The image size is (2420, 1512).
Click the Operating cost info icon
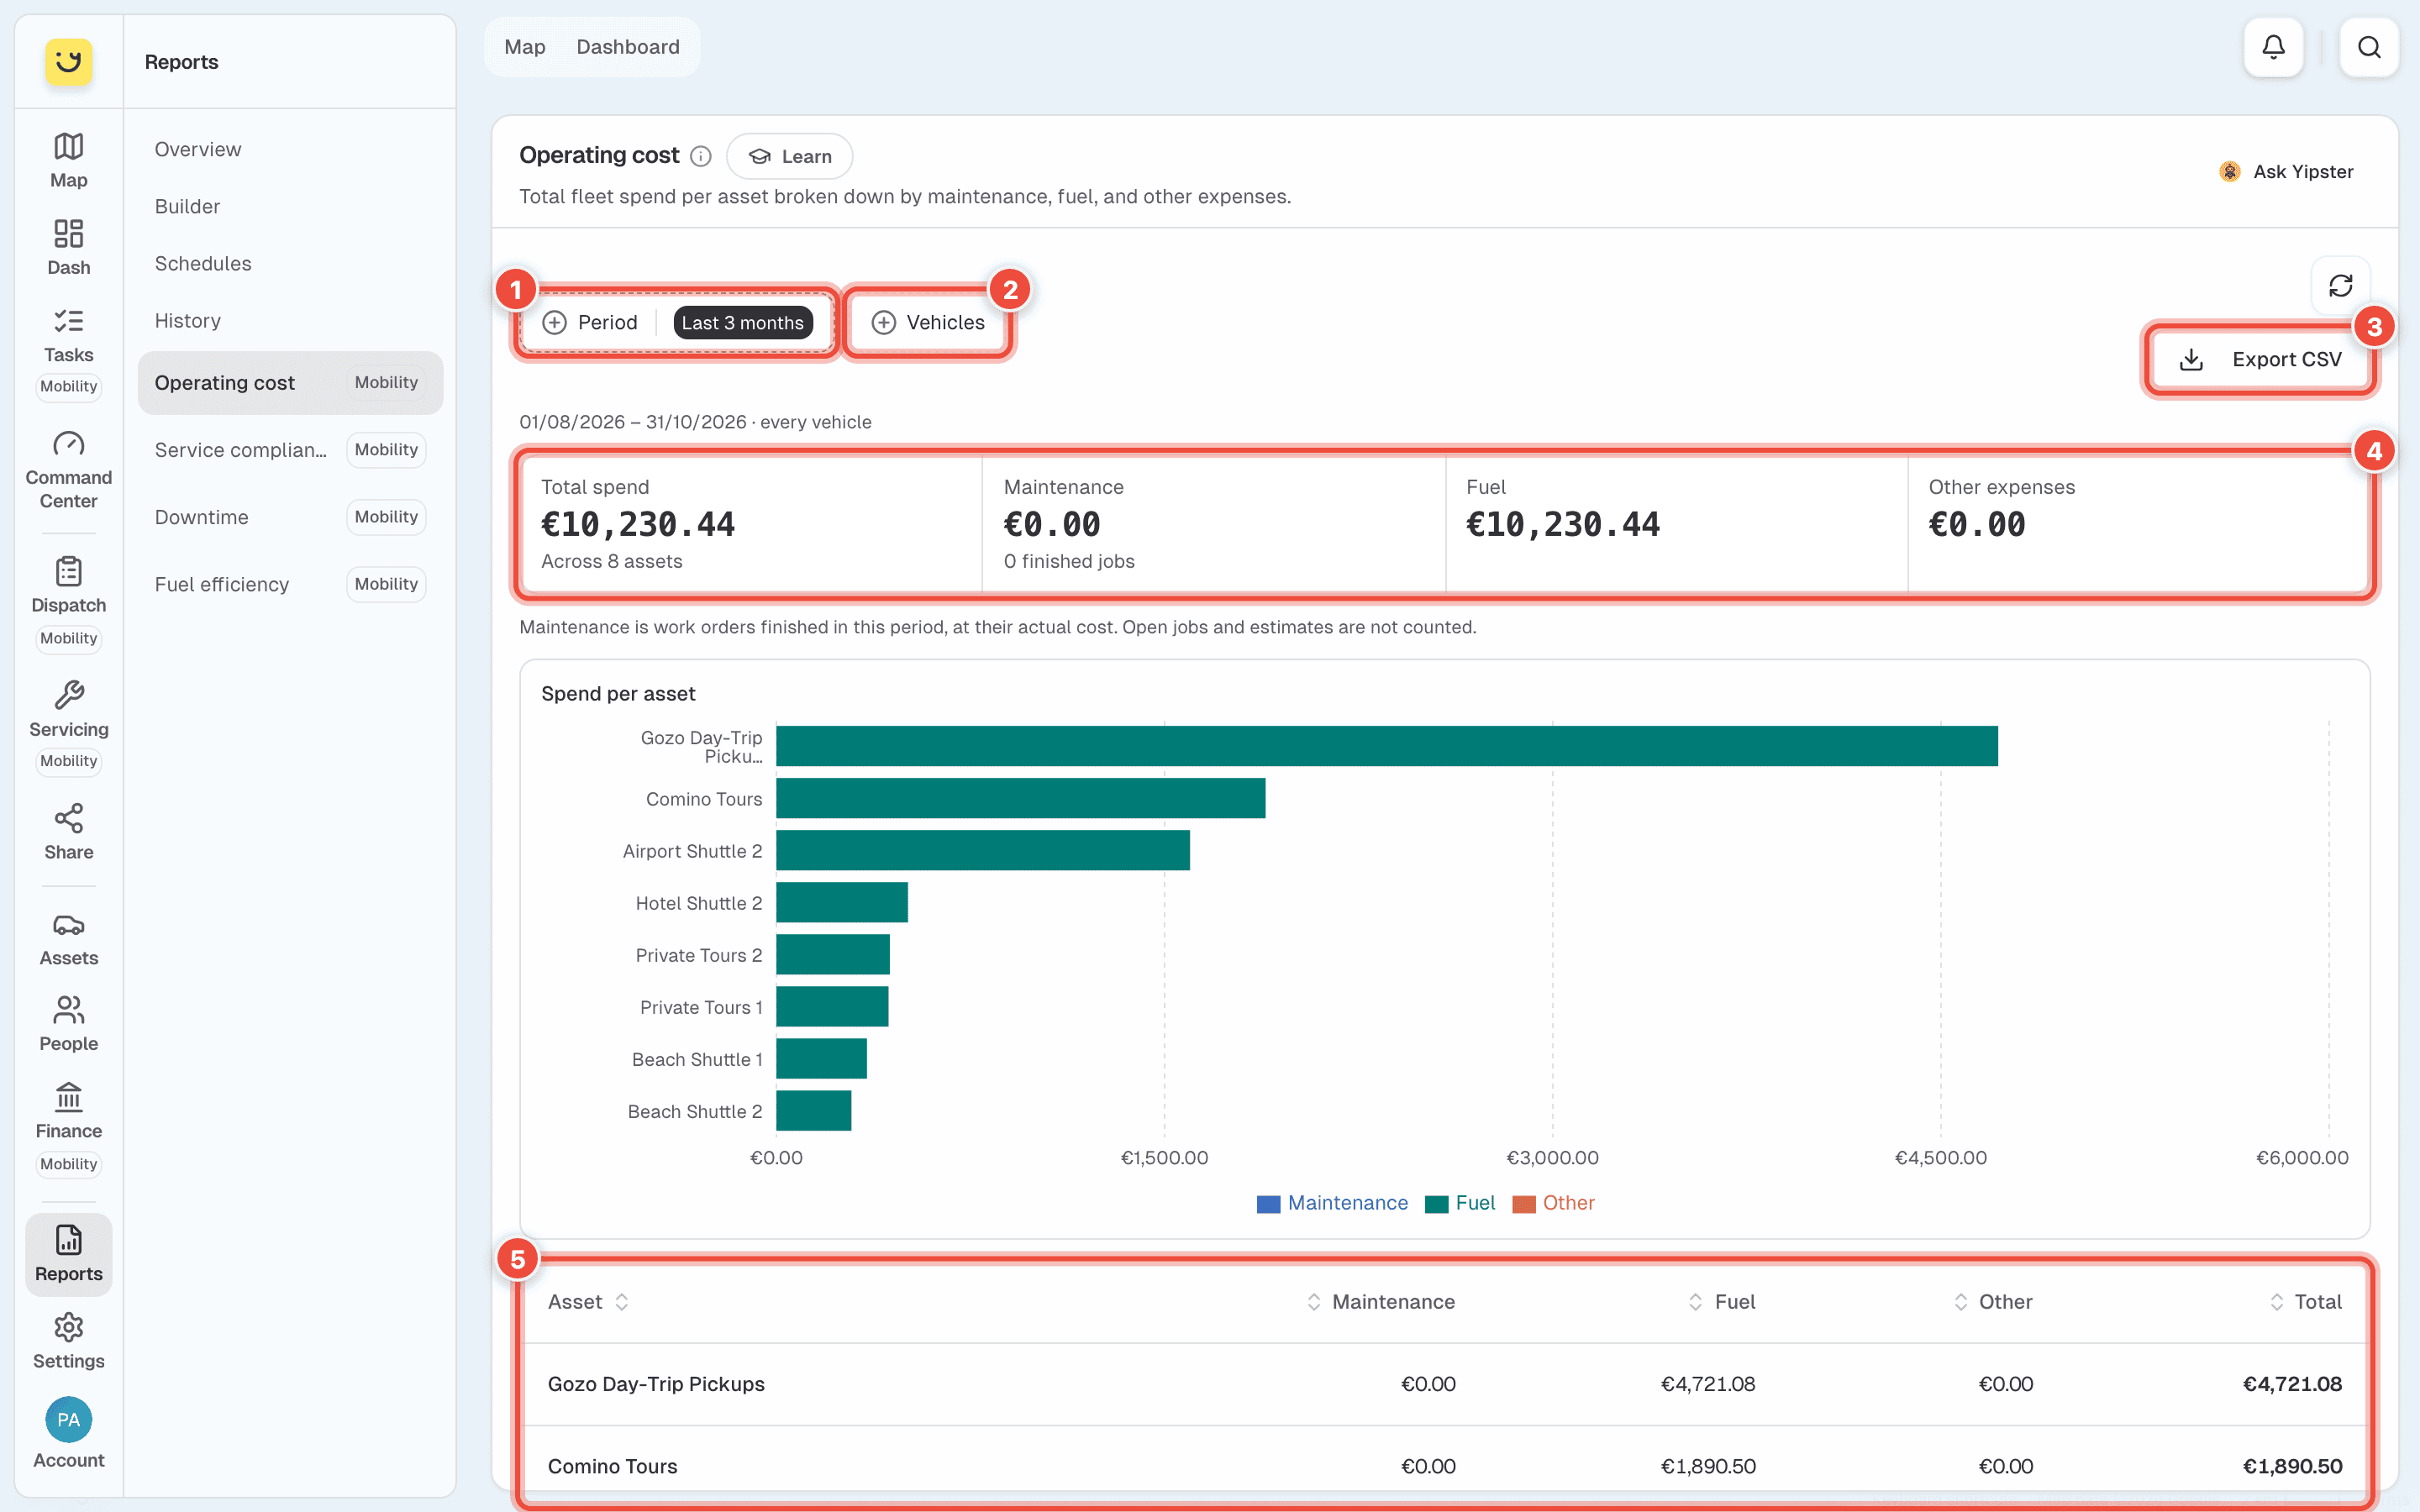(x=701, y=156)
